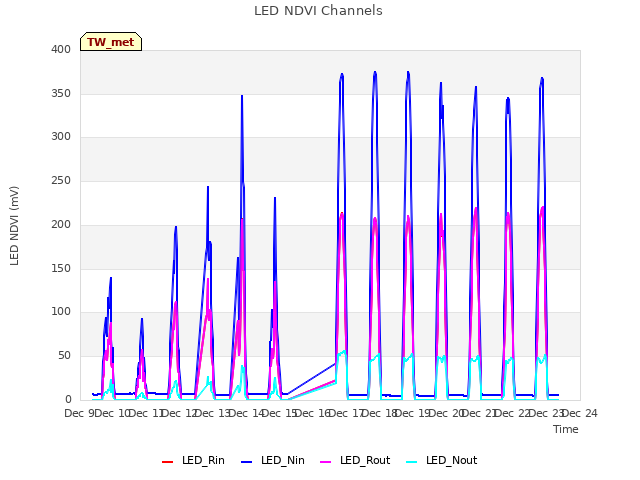The width and height of the screenshot is (640, 480).
Task: Toggle LED_Nin series in legend
Action: pyautogui.click(x=273, y=460)
